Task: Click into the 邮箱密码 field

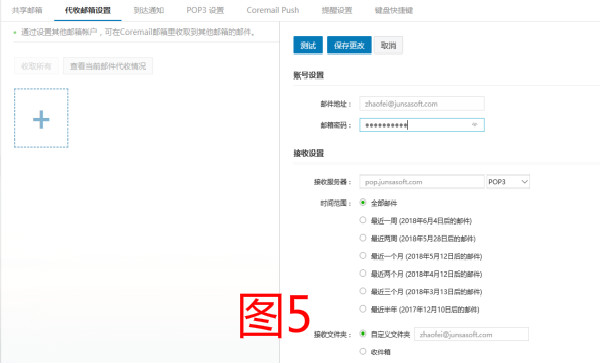Action: [x=422, y=125]
